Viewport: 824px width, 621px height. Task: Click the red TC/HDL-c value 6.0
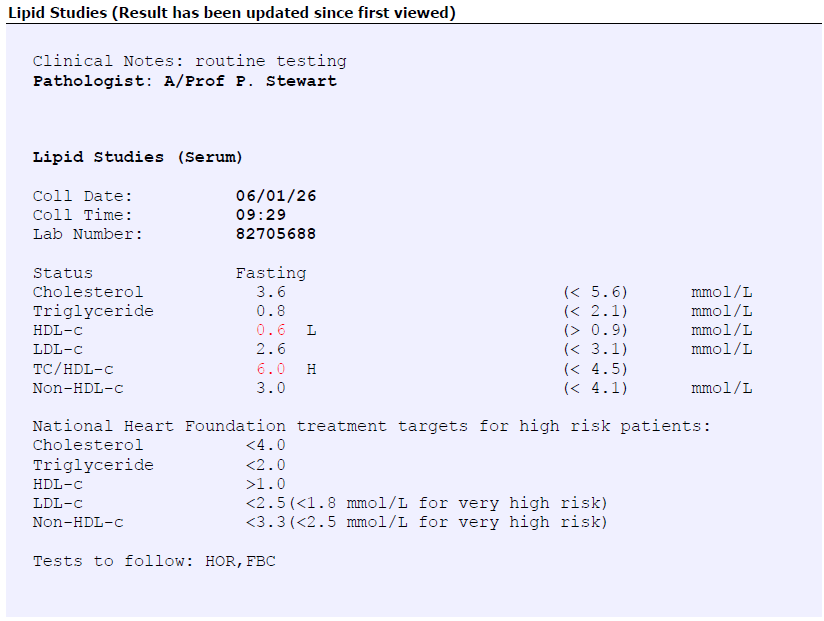[270, 369]
